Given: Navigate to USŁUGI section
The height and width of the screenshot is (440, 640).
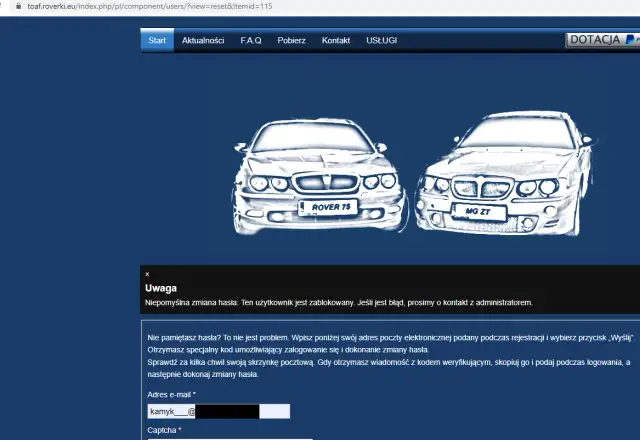Looking at the screenshot, I should tap(383, 40).
